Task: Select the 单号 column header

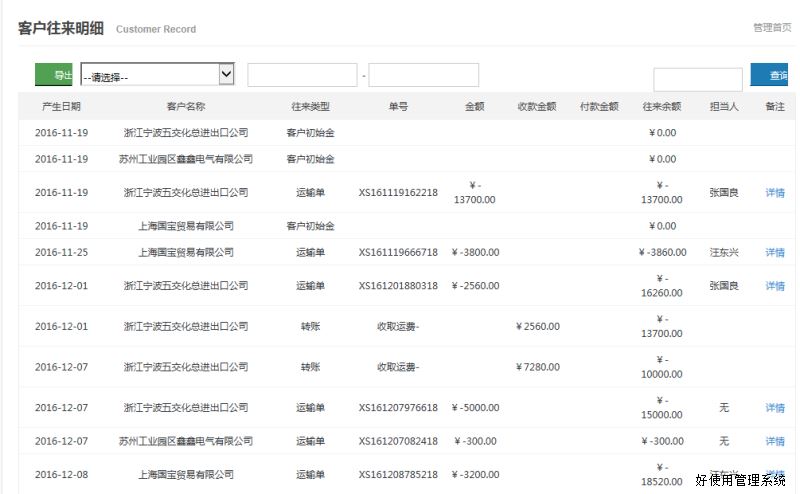Action: [398, 106]
